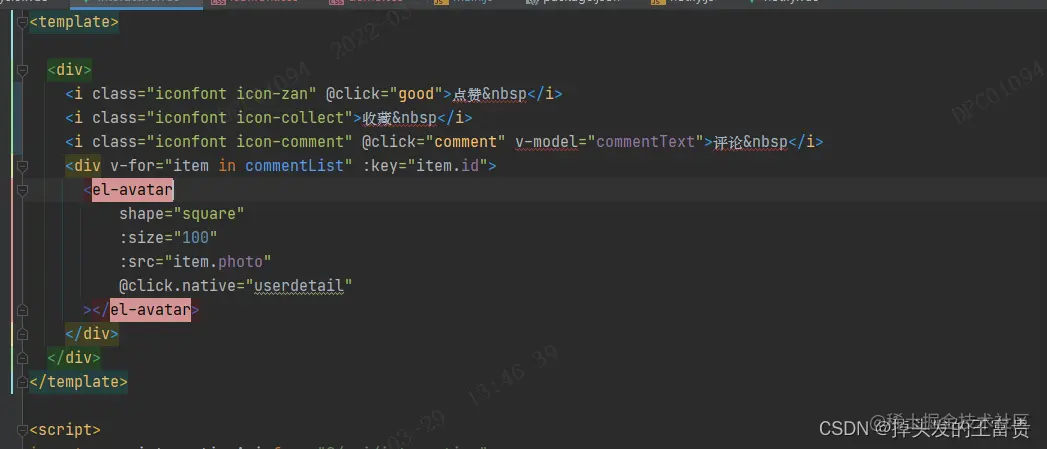Click the @click="good" handler
Screen dimensions: 1047x449
(385, 94)
